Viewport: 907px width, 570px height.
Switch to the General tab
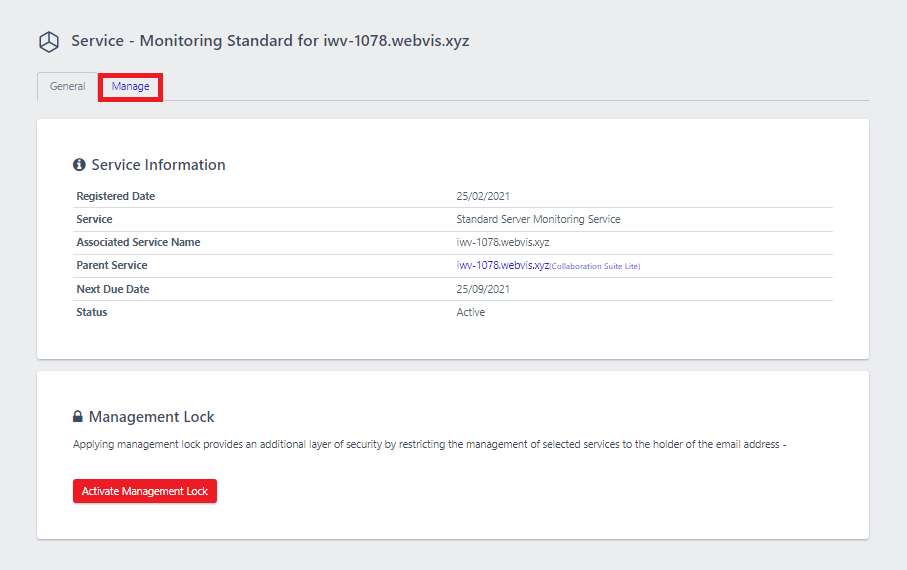(x=67, y=86)
